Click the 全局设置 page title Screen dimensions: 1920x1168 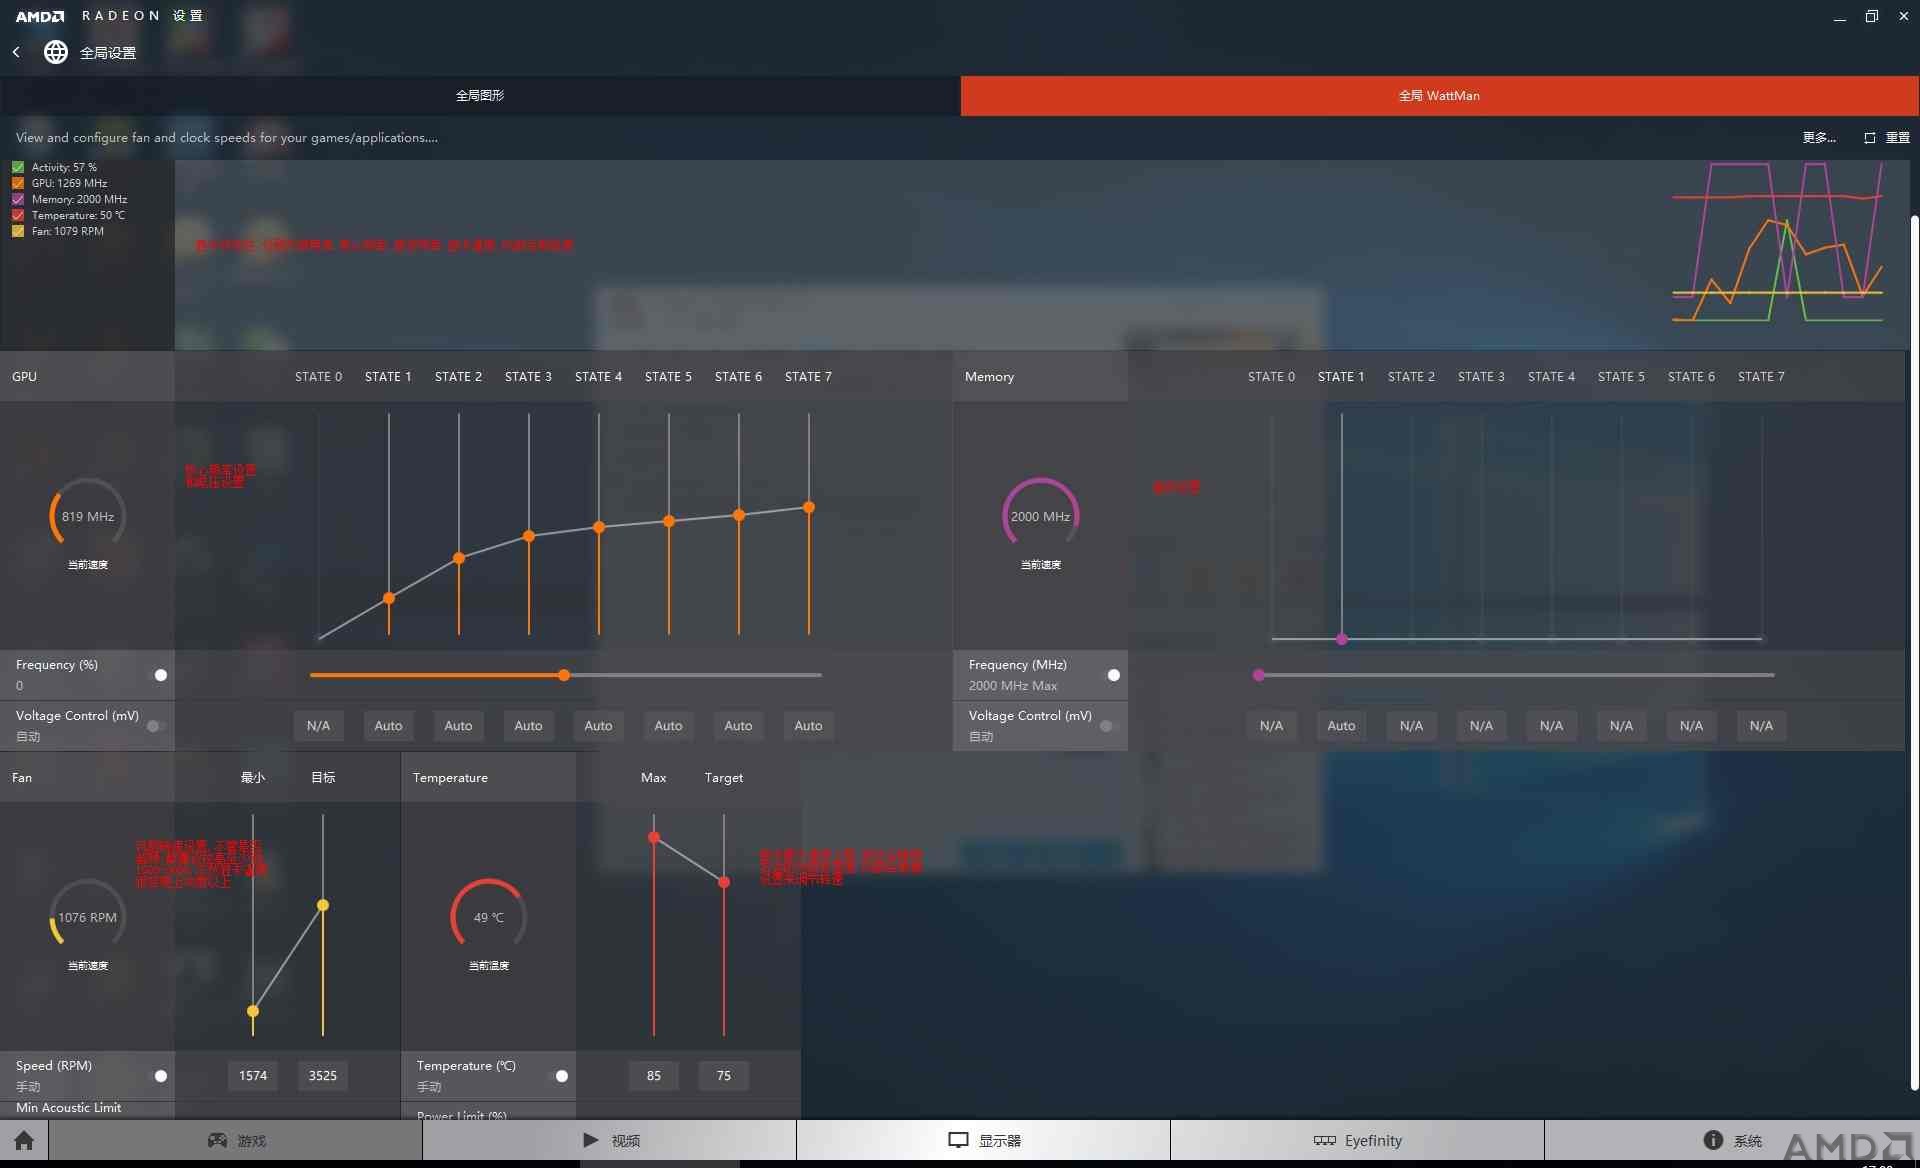(x=108, y=53)
